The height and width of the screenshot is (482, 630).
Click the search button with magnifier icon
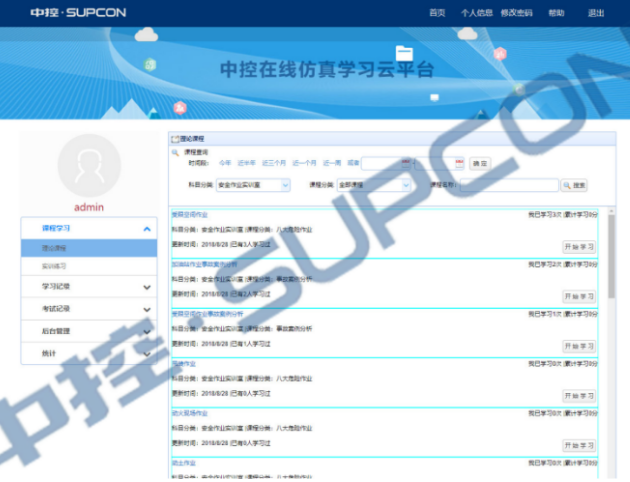pos(574,185)
